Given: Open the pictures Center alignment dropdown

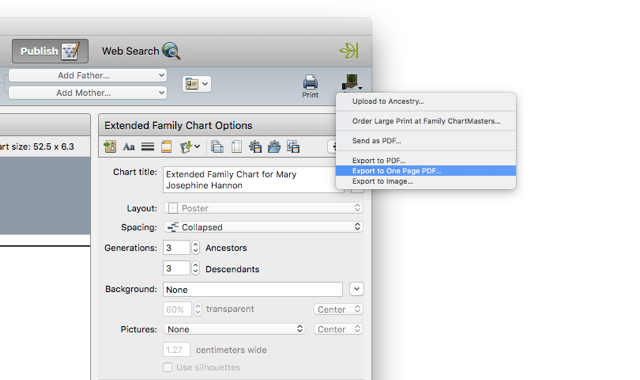Looking at the screenshot, I should (x=338, y=329).
